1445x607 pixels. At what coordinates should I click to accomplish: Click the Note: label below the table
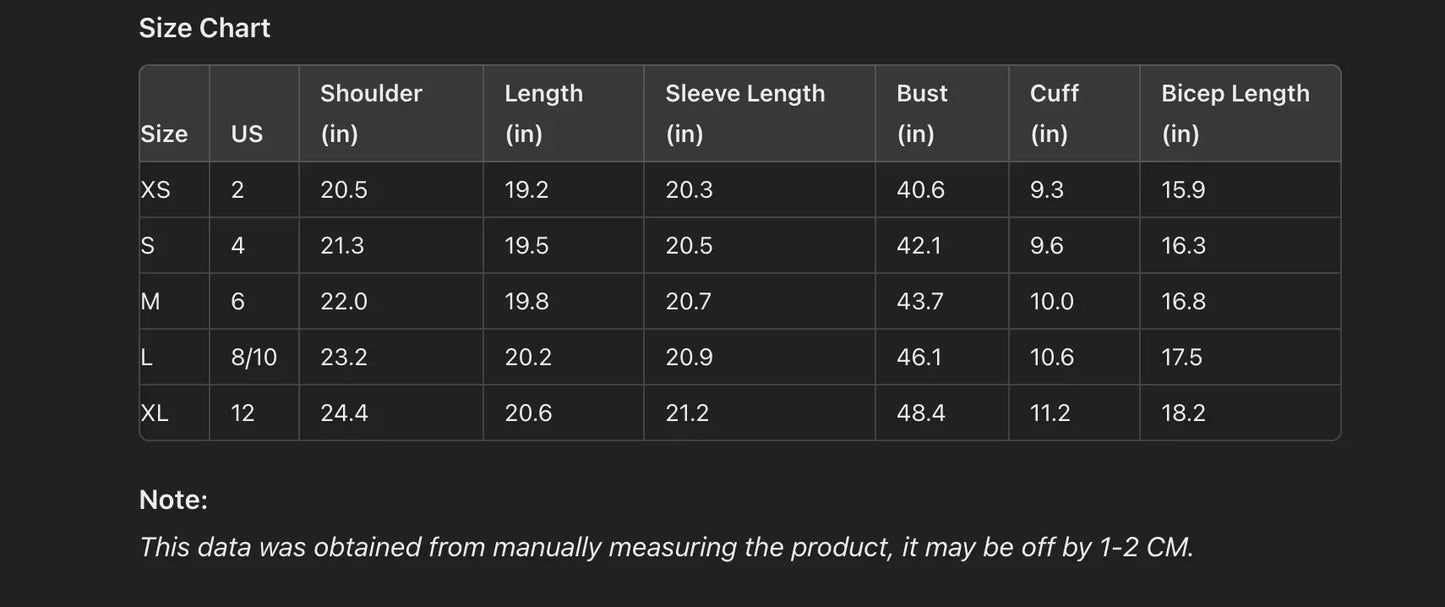pos(173,500)
